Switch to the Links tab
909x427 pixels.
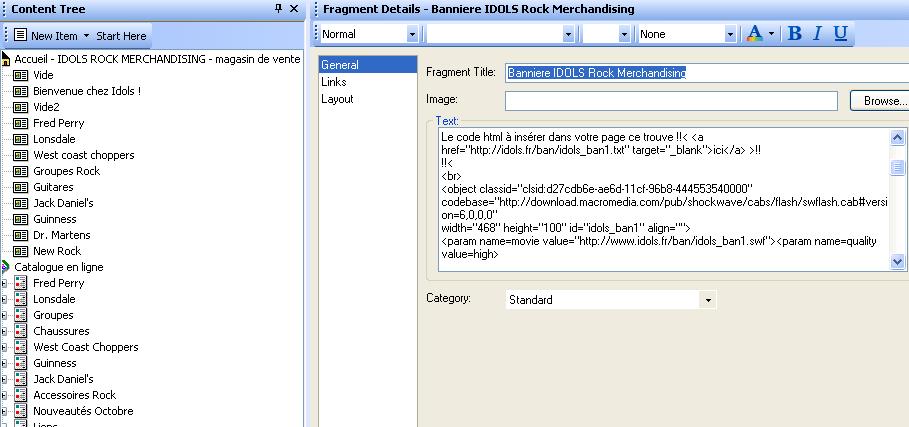(334, 82)
